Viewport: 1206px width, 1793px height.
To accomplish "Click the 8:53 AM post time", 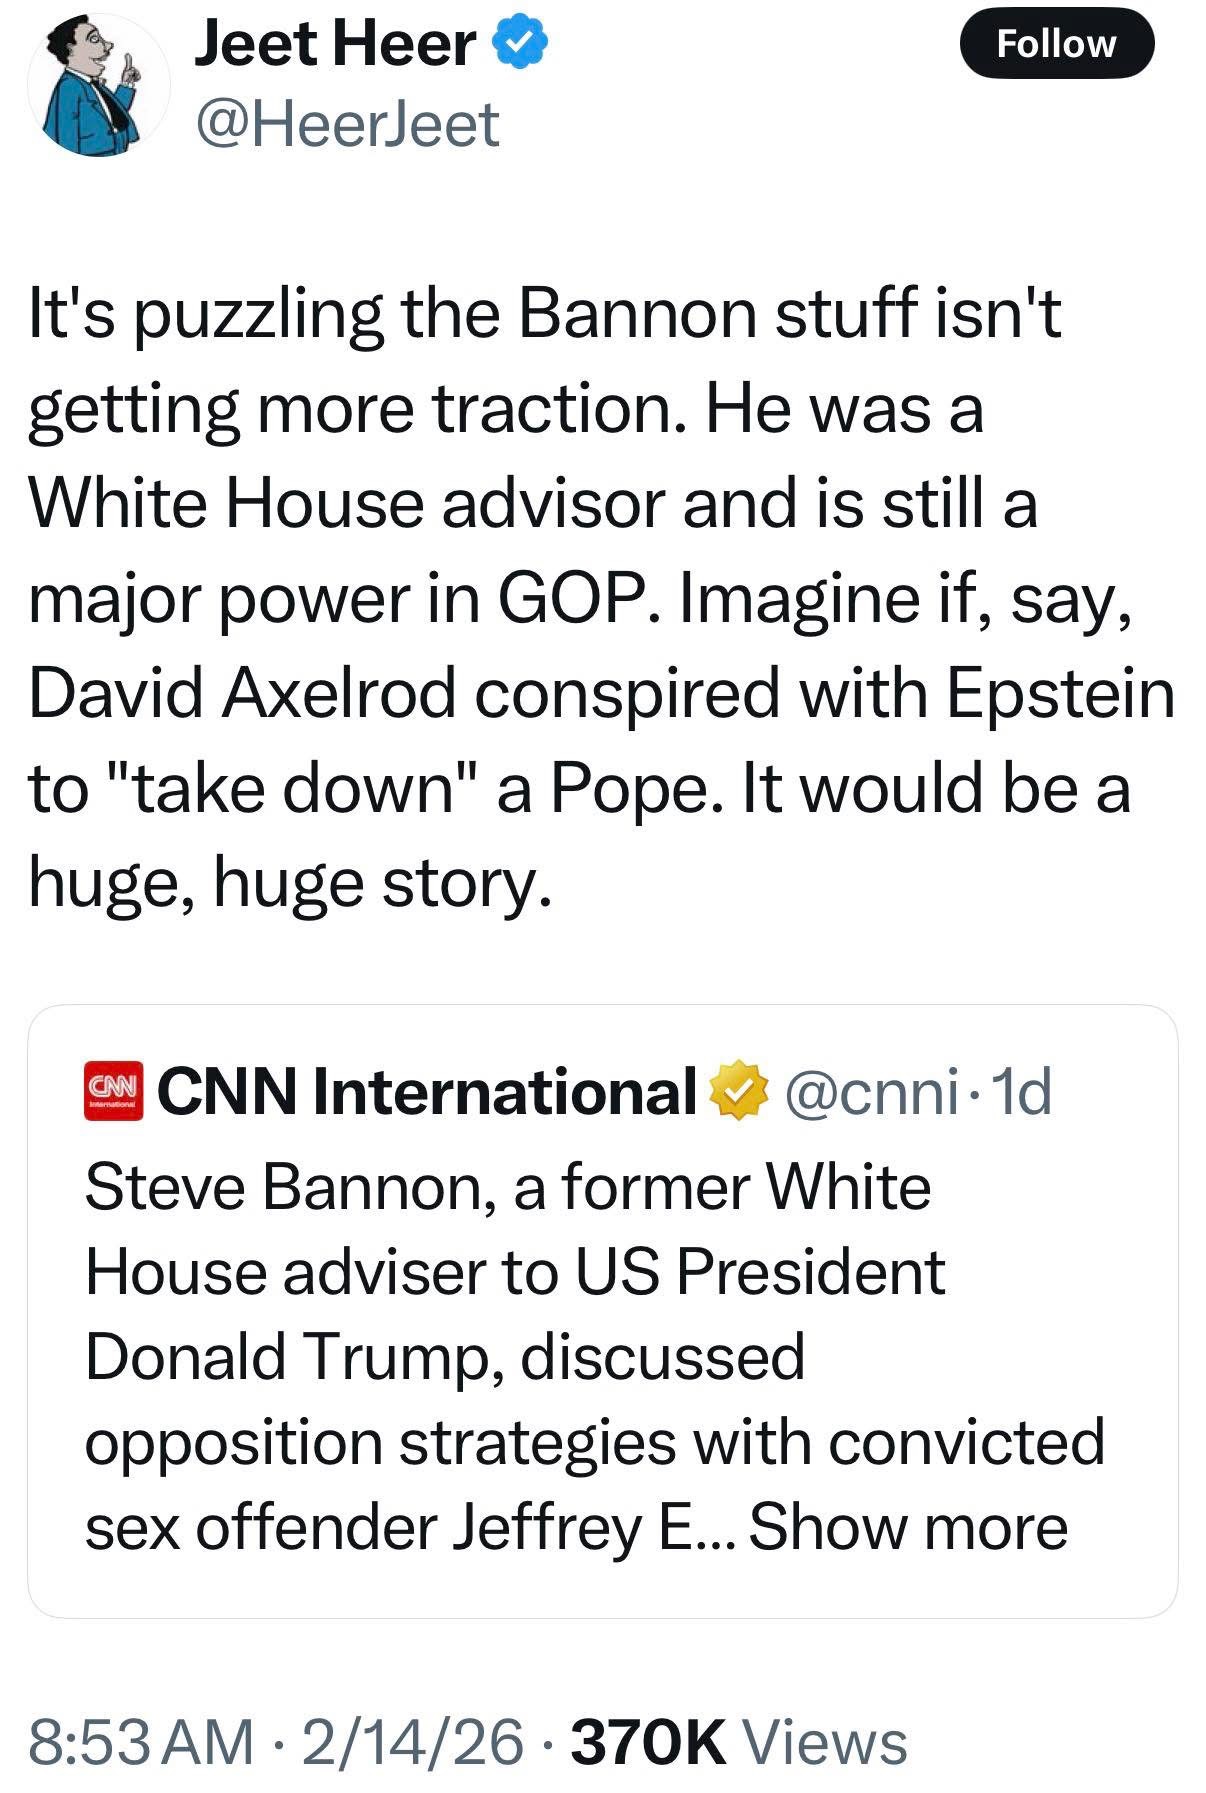I will click(x=141, y=1741).
